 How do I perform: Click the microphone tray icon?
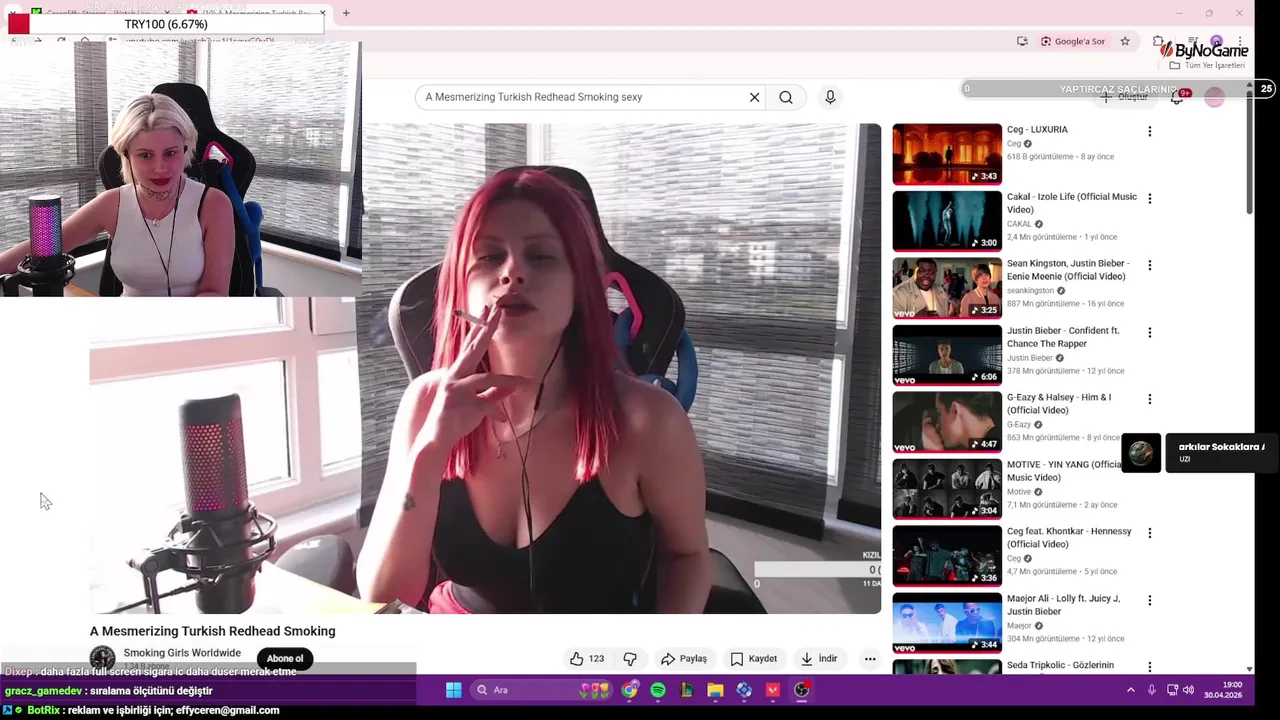[1152, 690]
